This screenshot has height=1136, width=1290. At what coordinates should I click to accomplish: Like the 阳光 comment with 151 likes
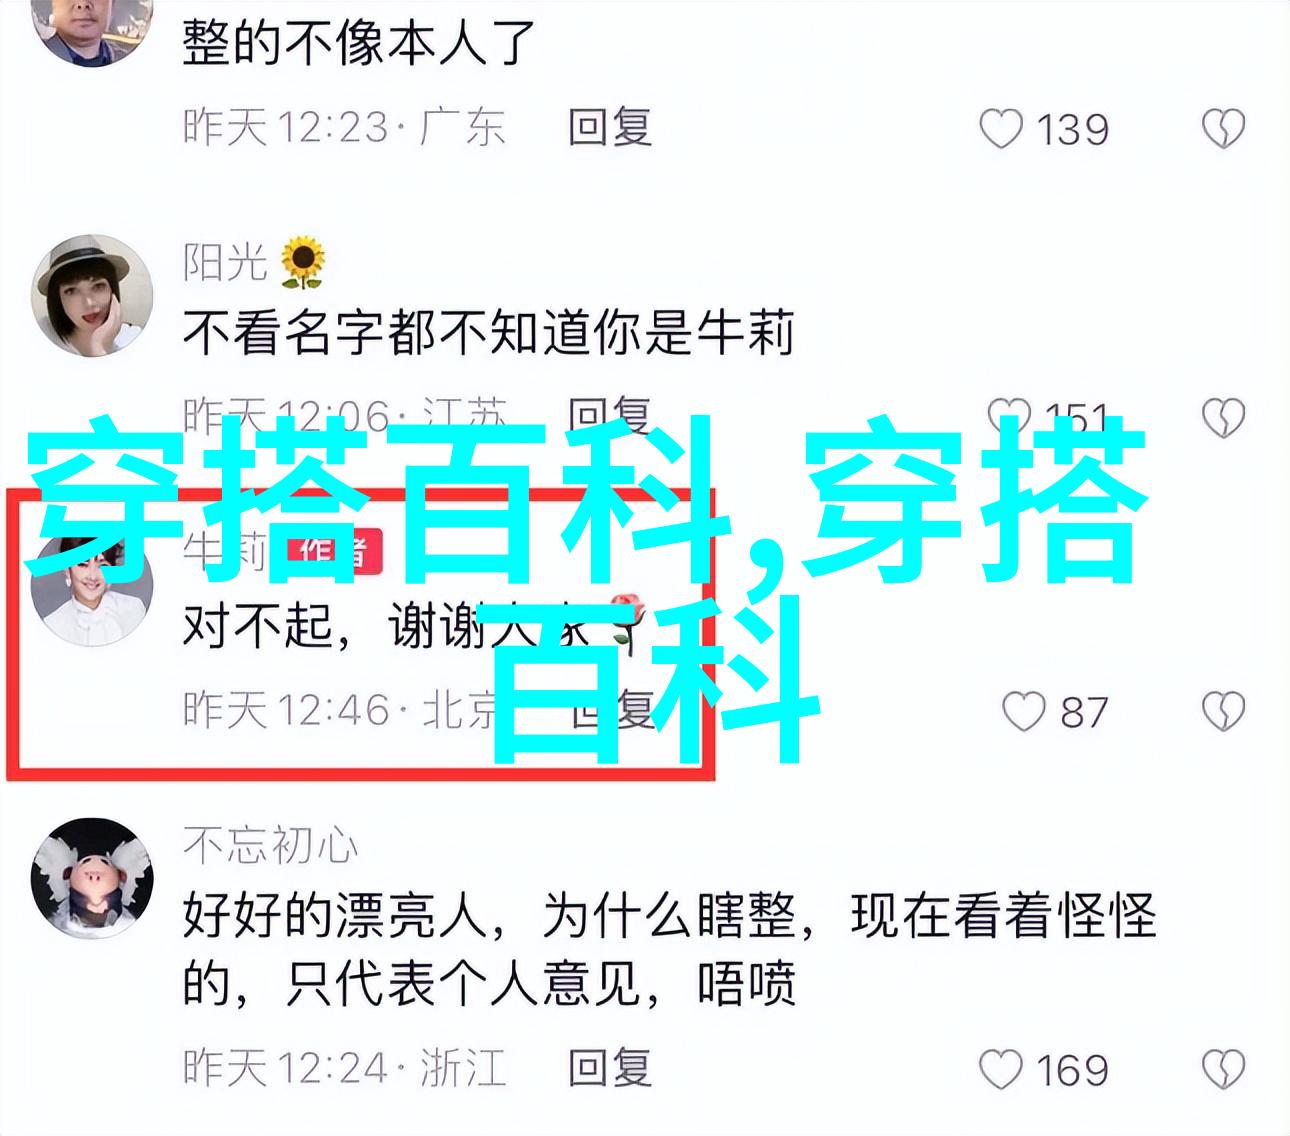pos(1008,416)
